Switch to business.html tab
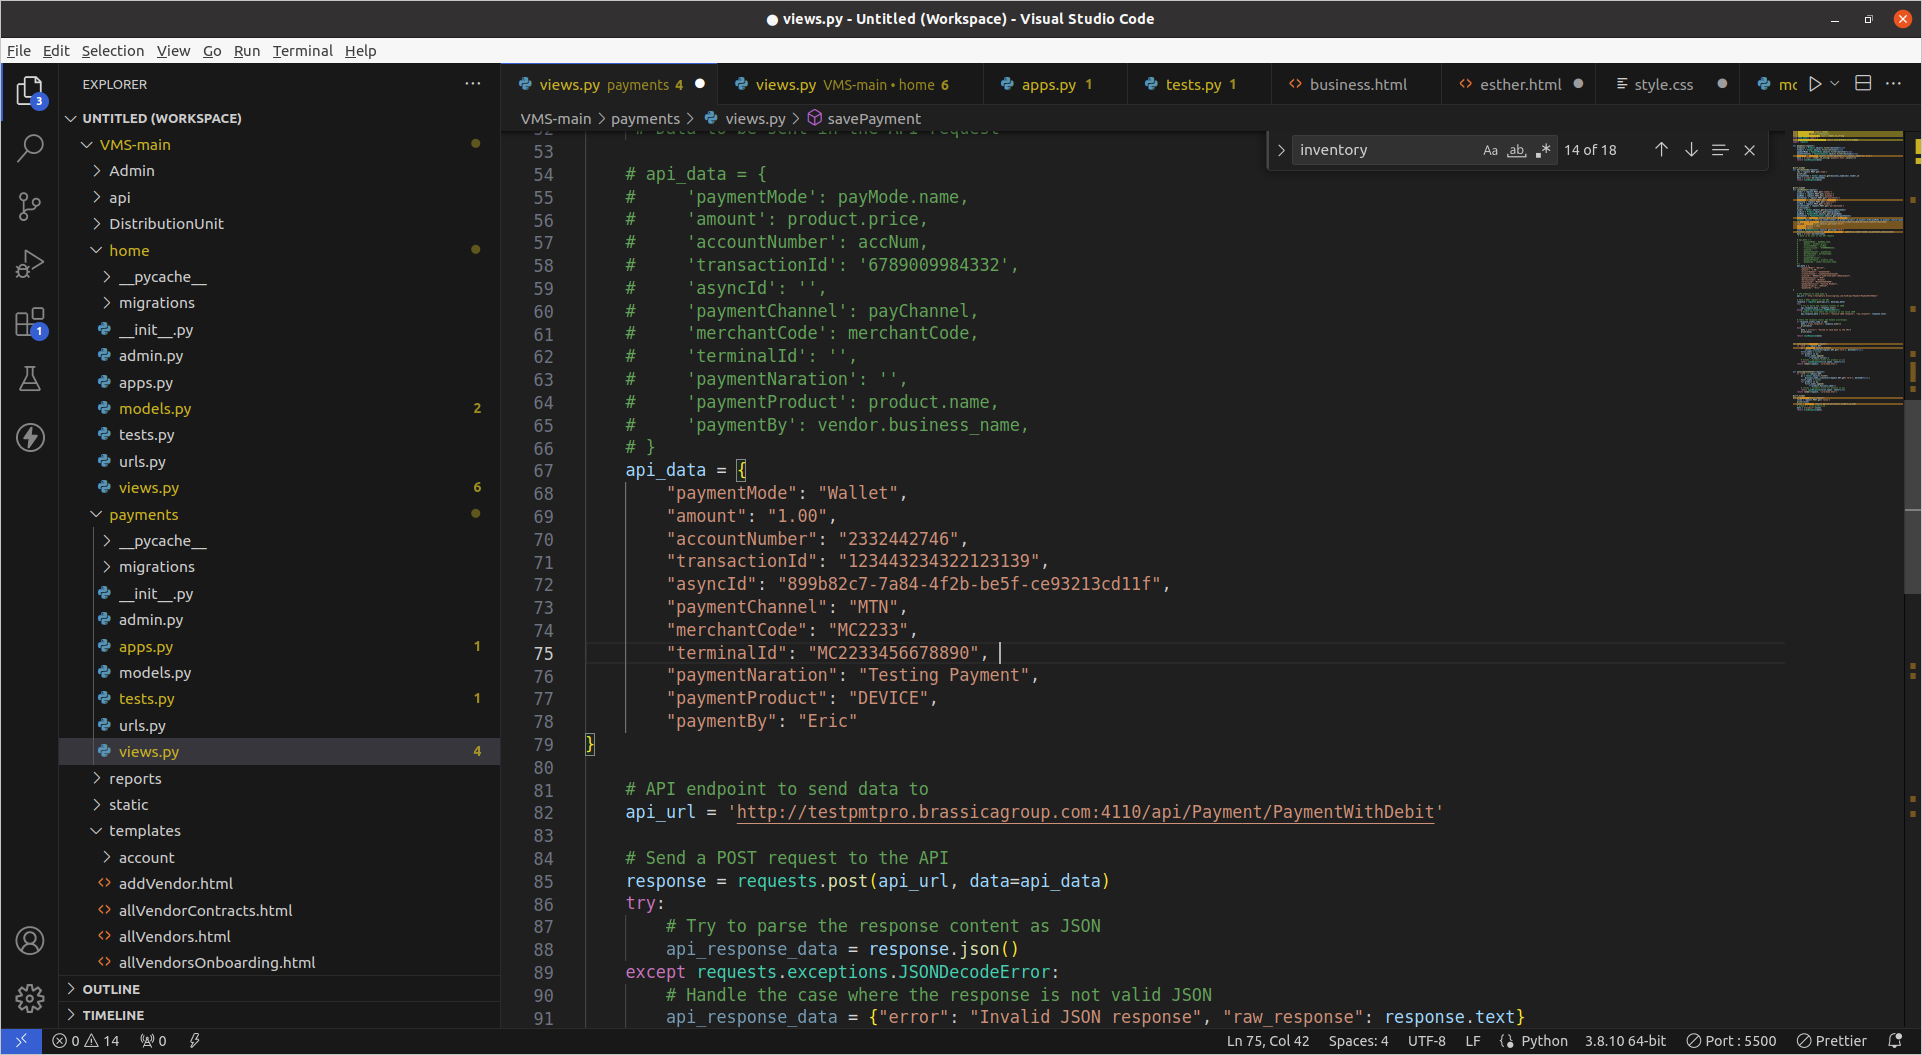Screen dimensions: 1922x1055 [1356, 85]
